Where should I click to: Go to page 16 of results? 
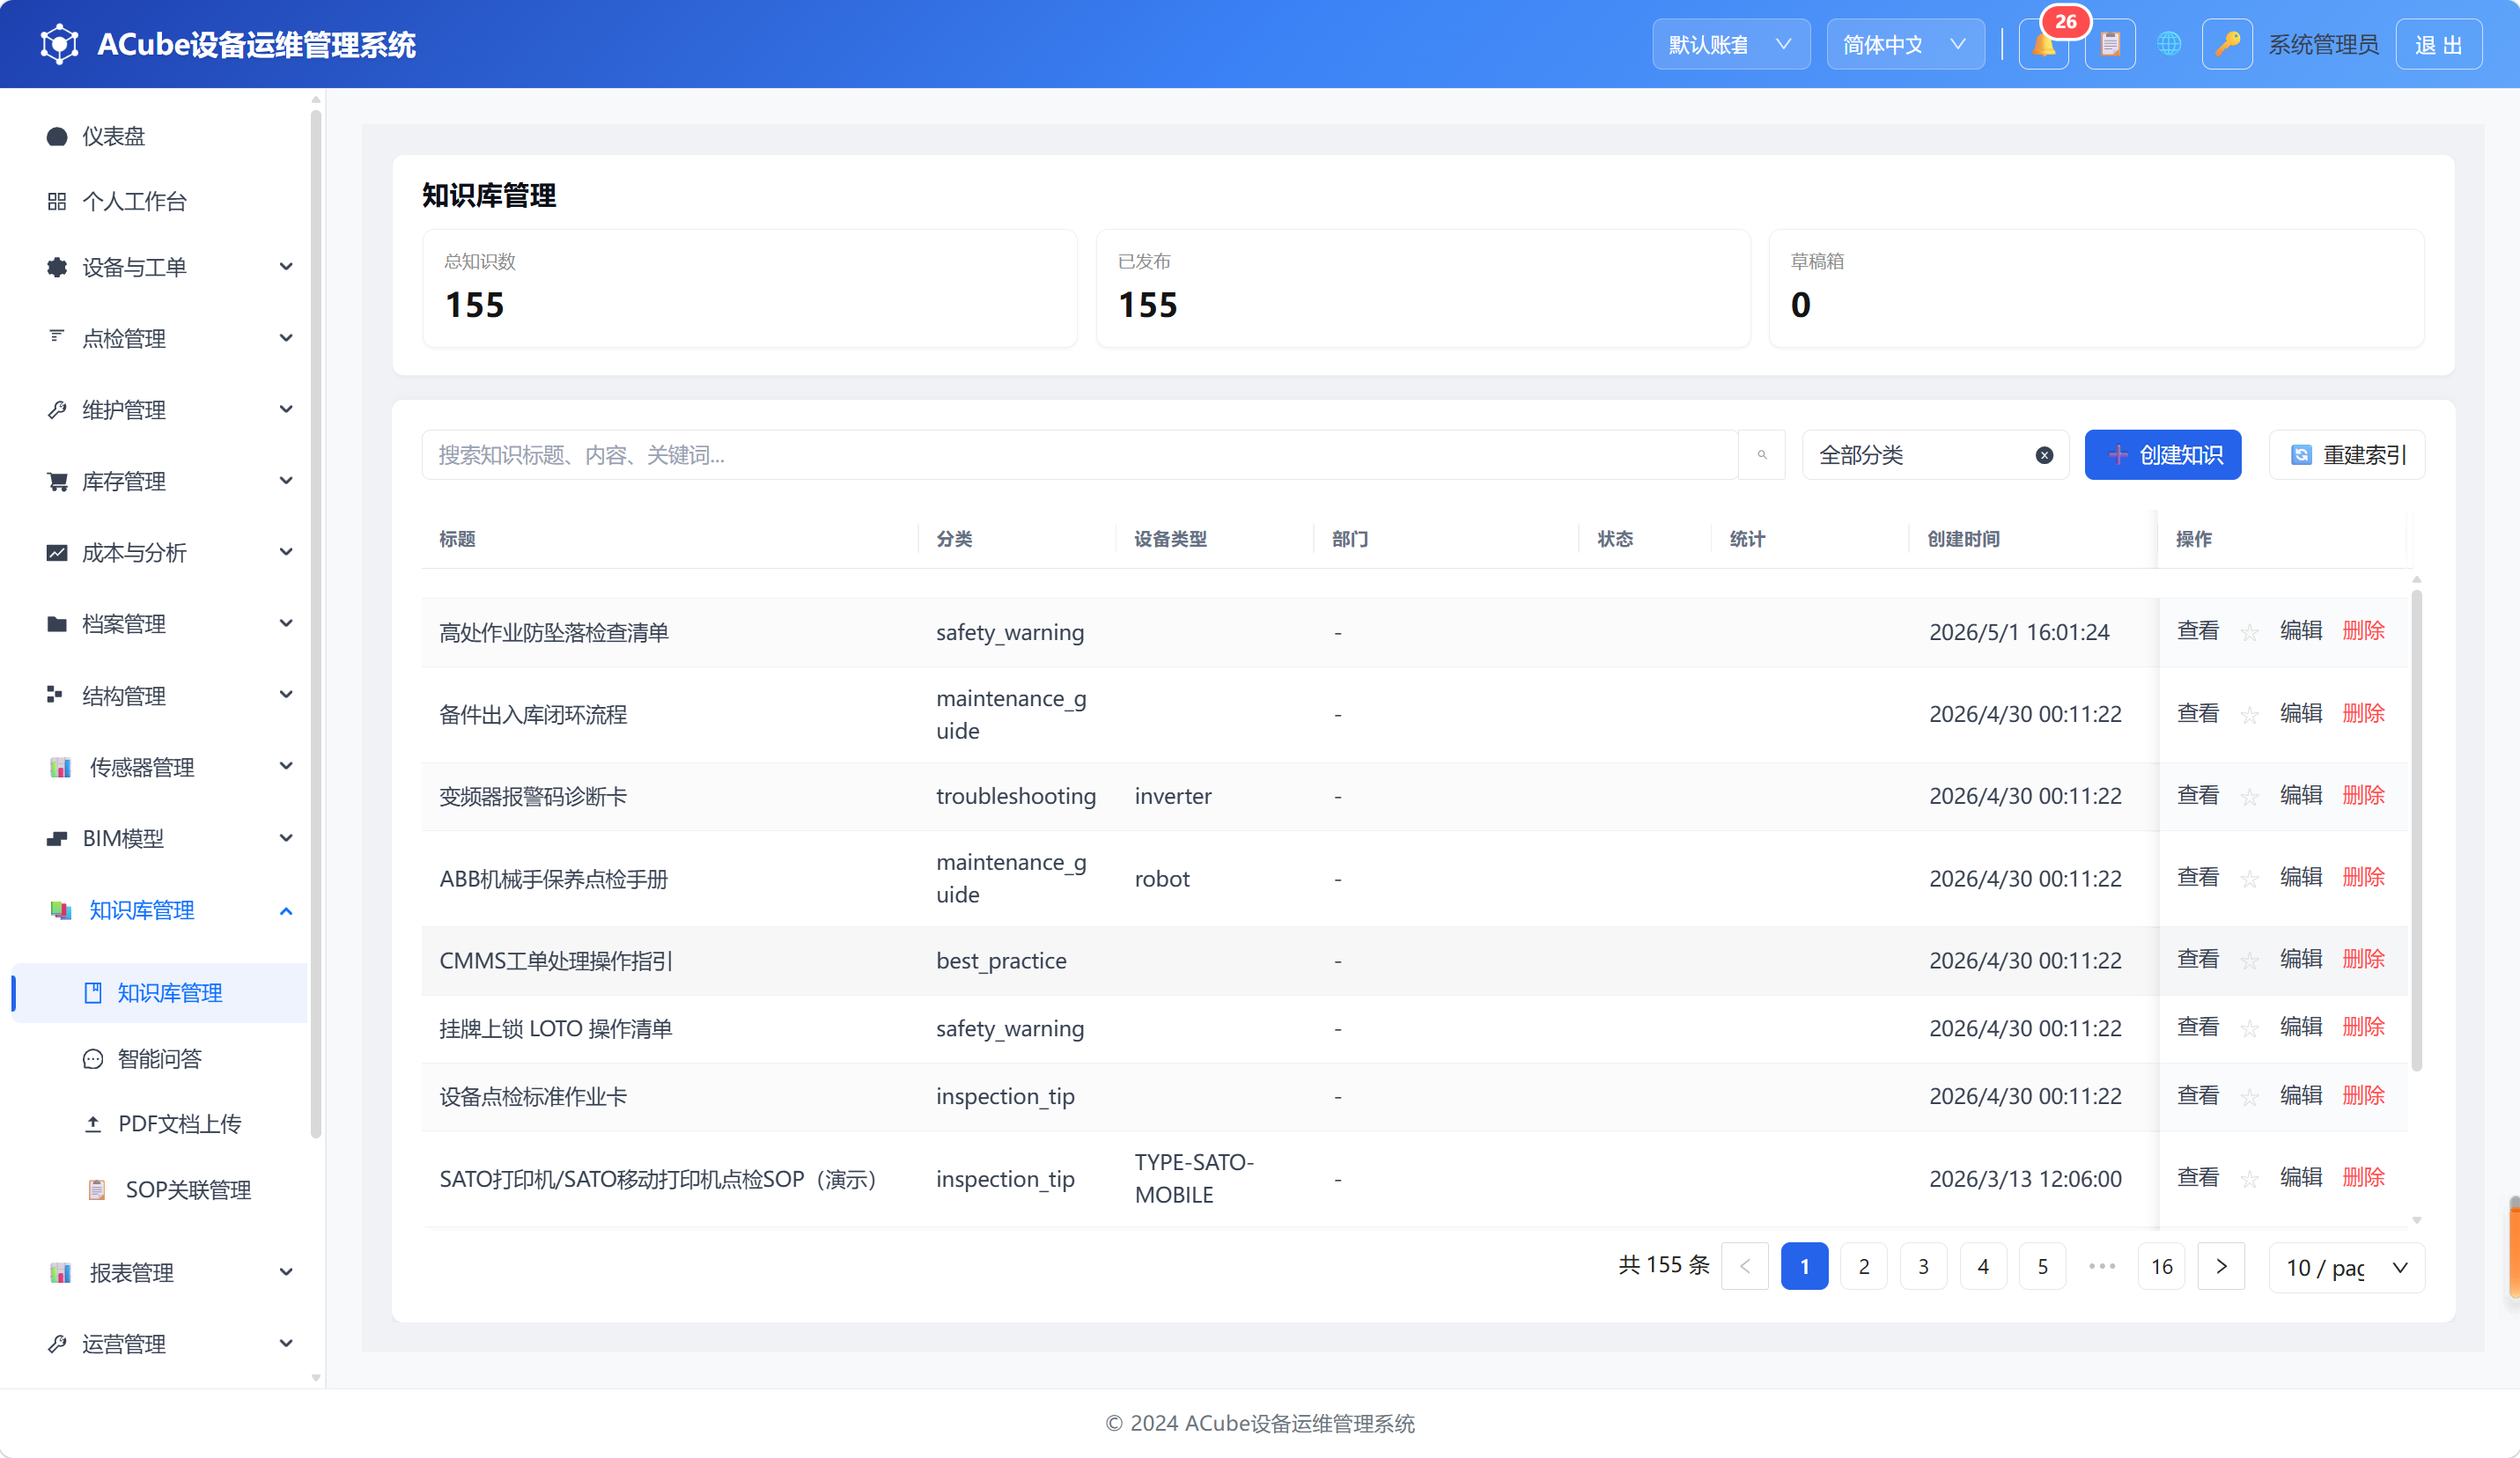(2161, 1267)
